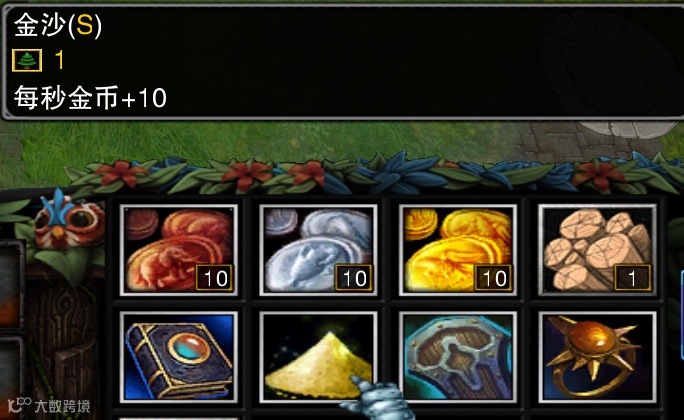The height and width of the screenshot is (420, 684).
Task: Click the lumber cost number 1 in tooltip
Action: [x=60, y=60]
